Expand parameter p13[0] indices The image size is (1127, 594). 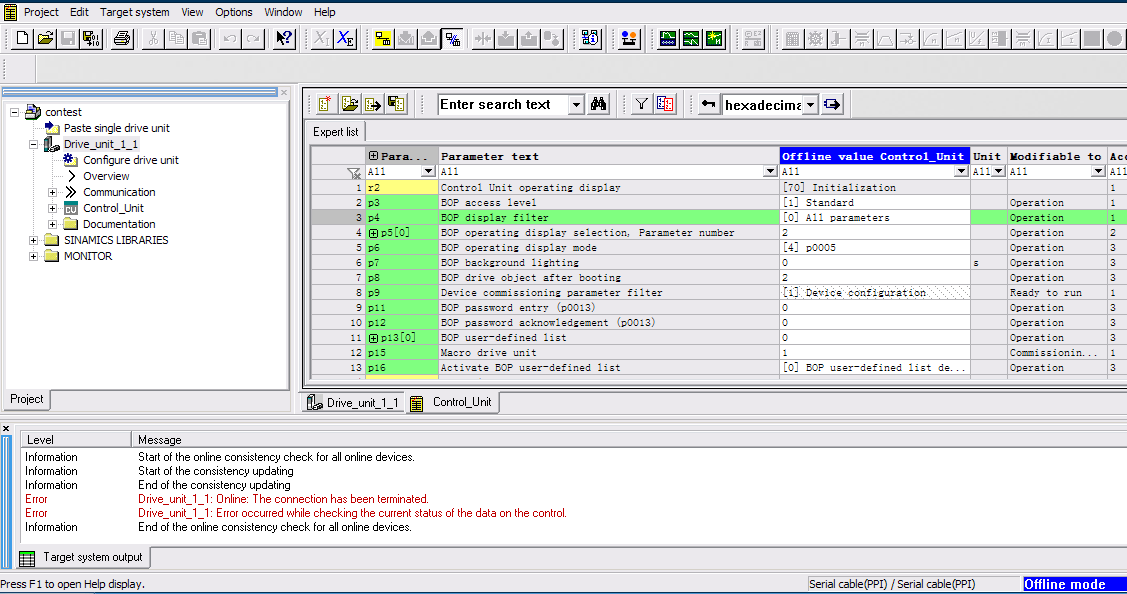pyautogui.click(x=373, y=338)
